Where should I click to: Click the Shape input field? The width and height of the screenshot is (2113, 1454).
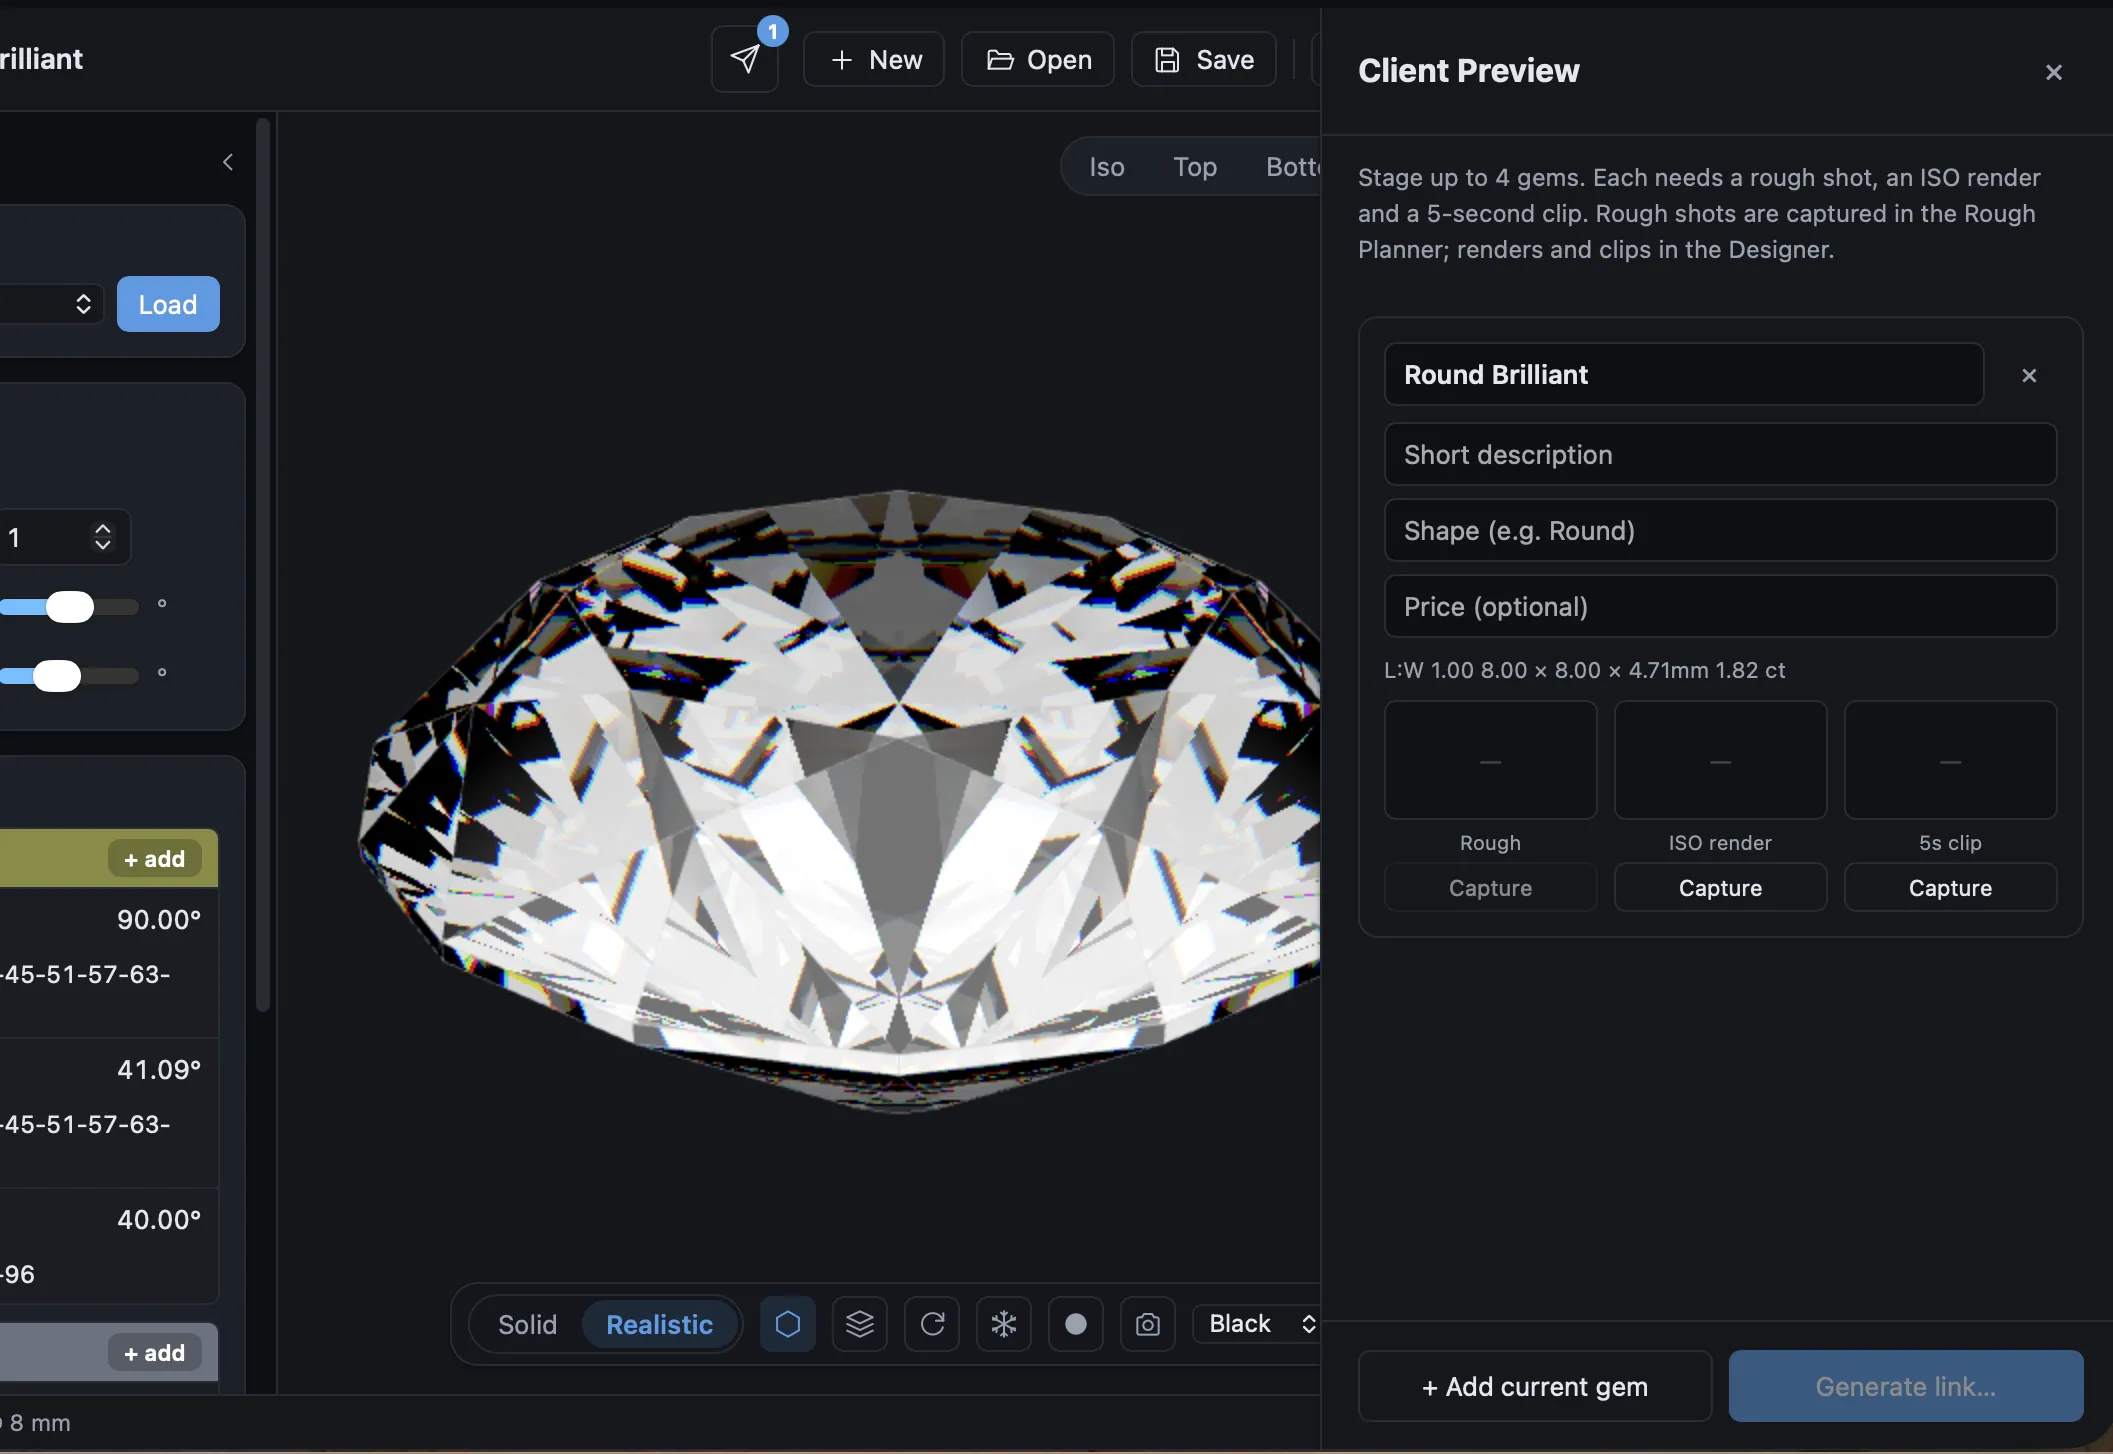coord(1720,530)
